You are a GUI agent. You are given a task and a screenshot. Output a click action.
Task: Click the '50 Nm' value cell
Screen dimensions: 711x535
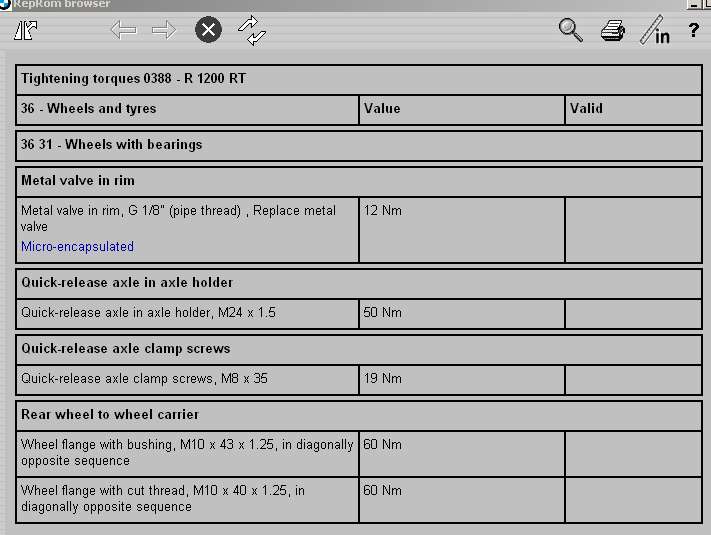pyautogui.click(x=462, y=313)
